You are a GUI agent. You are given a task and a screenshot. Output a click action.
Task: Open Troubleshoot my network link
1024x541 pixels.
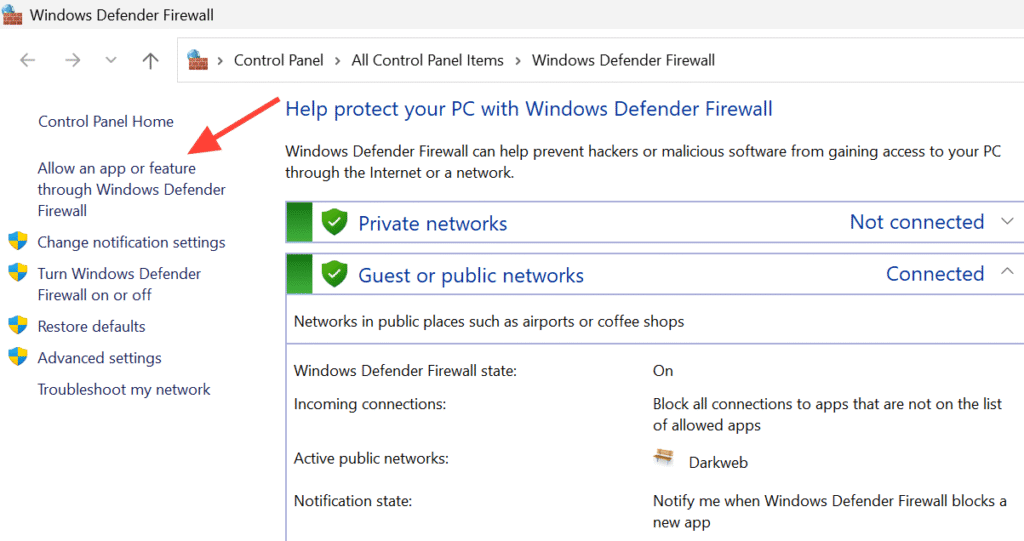click(124, 389)
